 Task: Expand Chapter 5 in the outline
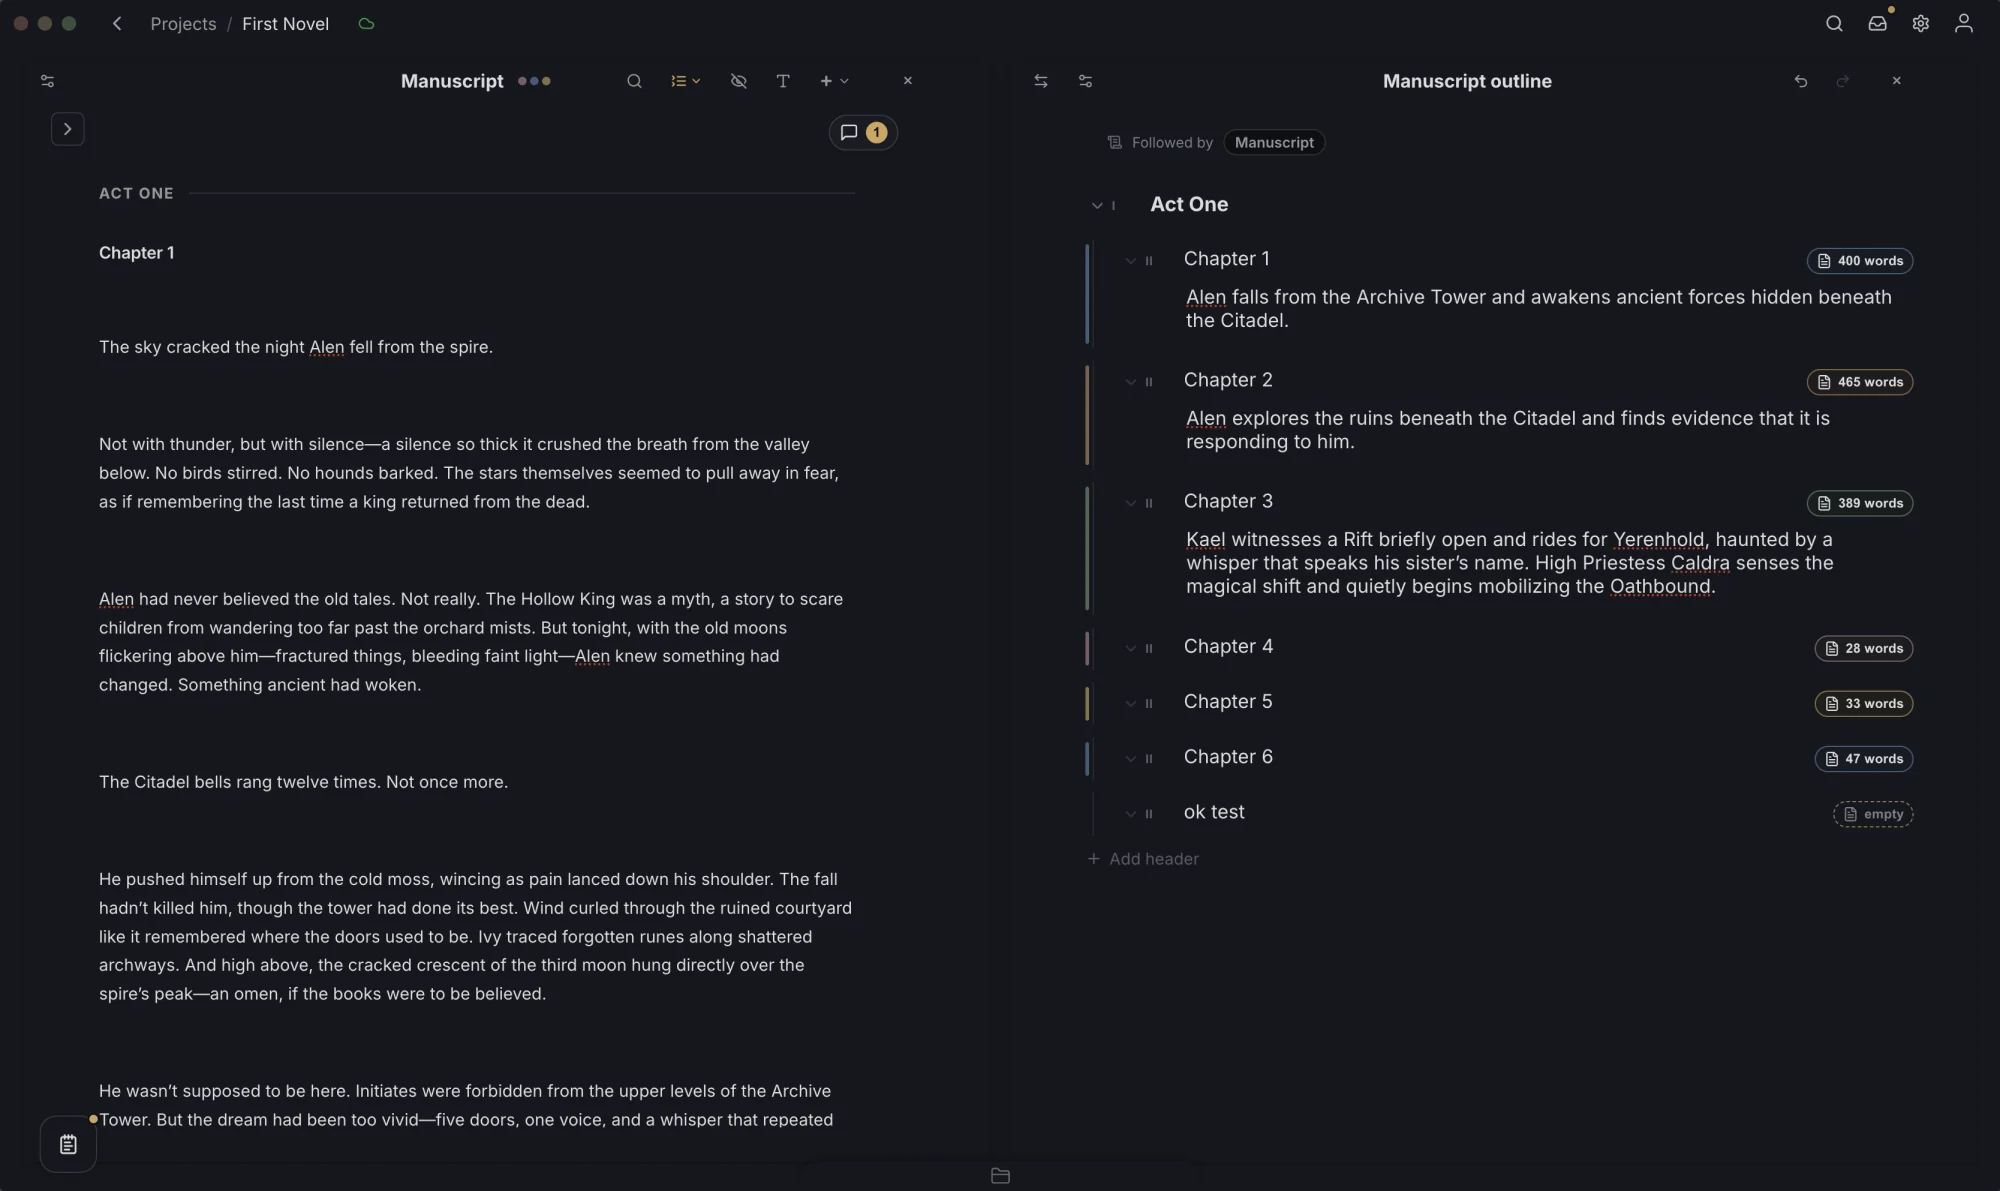[x=1131, y=703]
